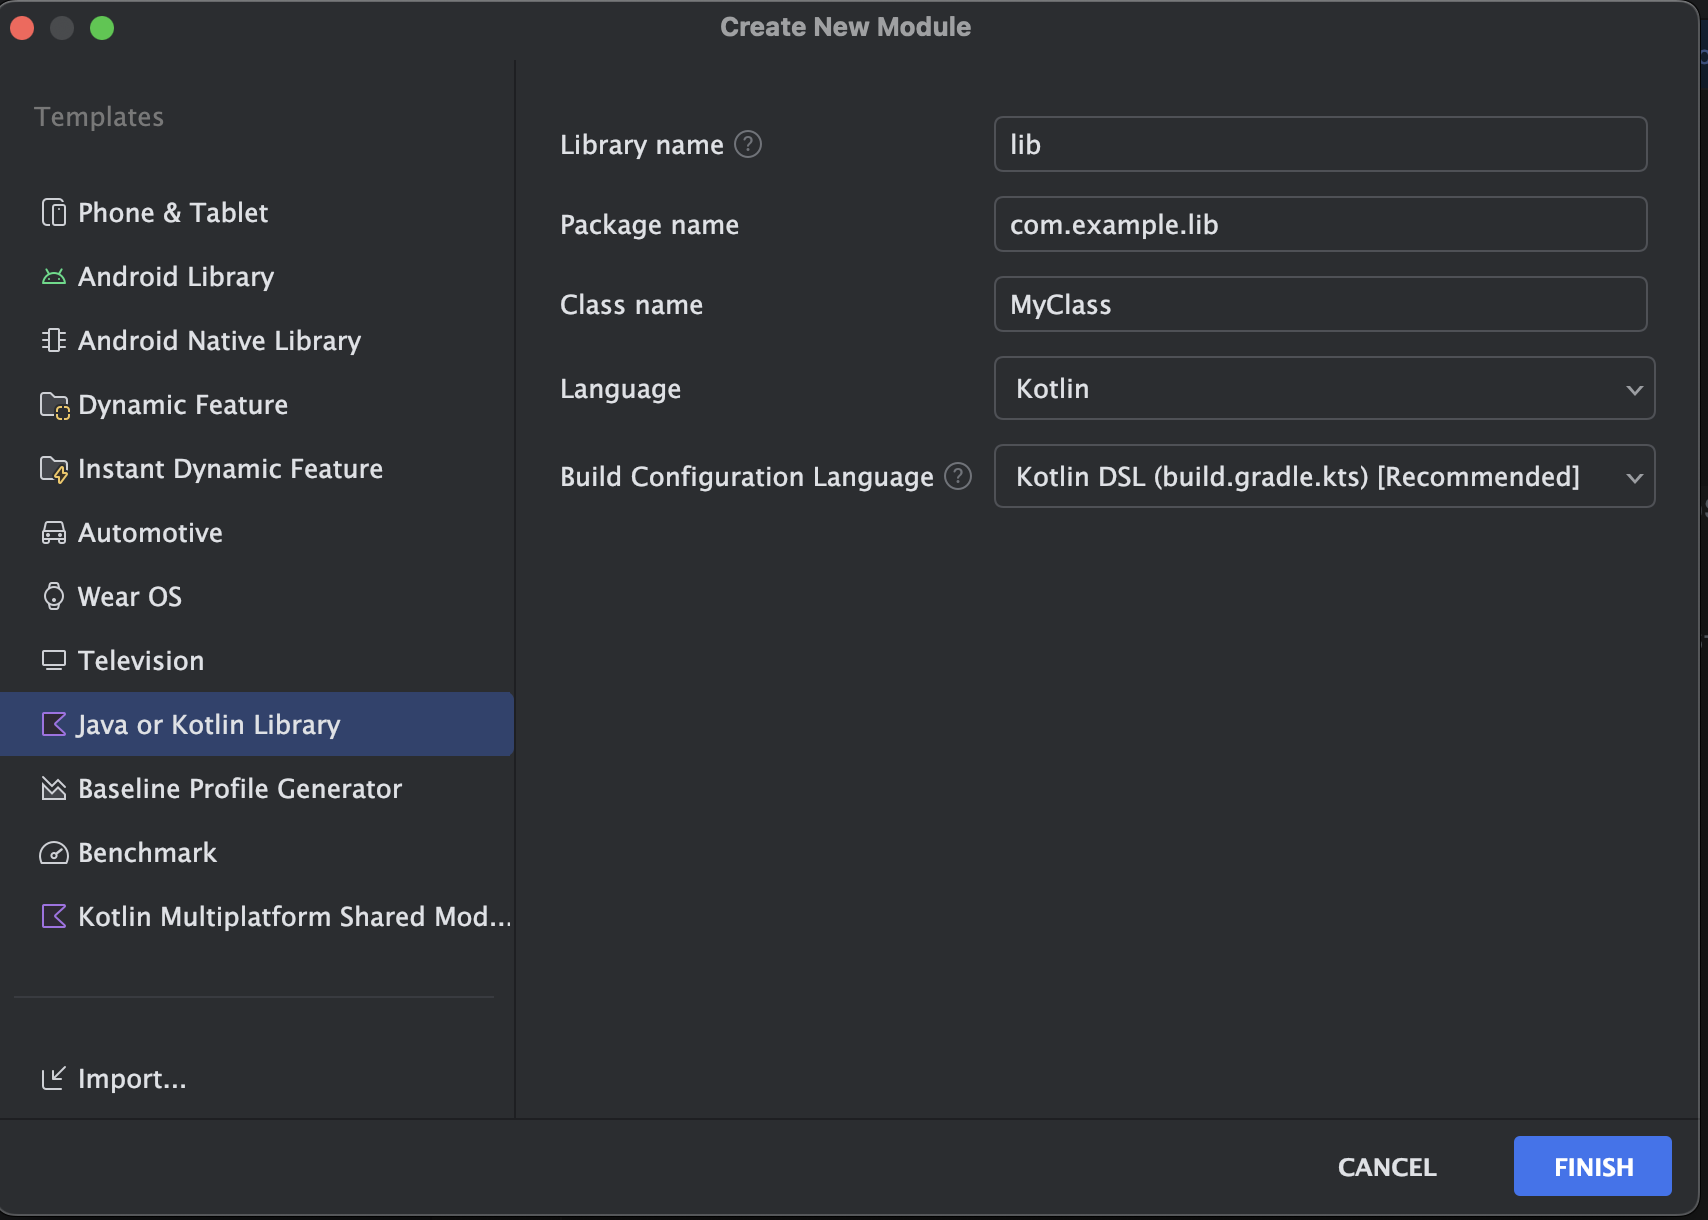The width and height of the screenshot is (1708, 1220).
Task: Select the Wear OS watch icon
Action: coord(54,597)
